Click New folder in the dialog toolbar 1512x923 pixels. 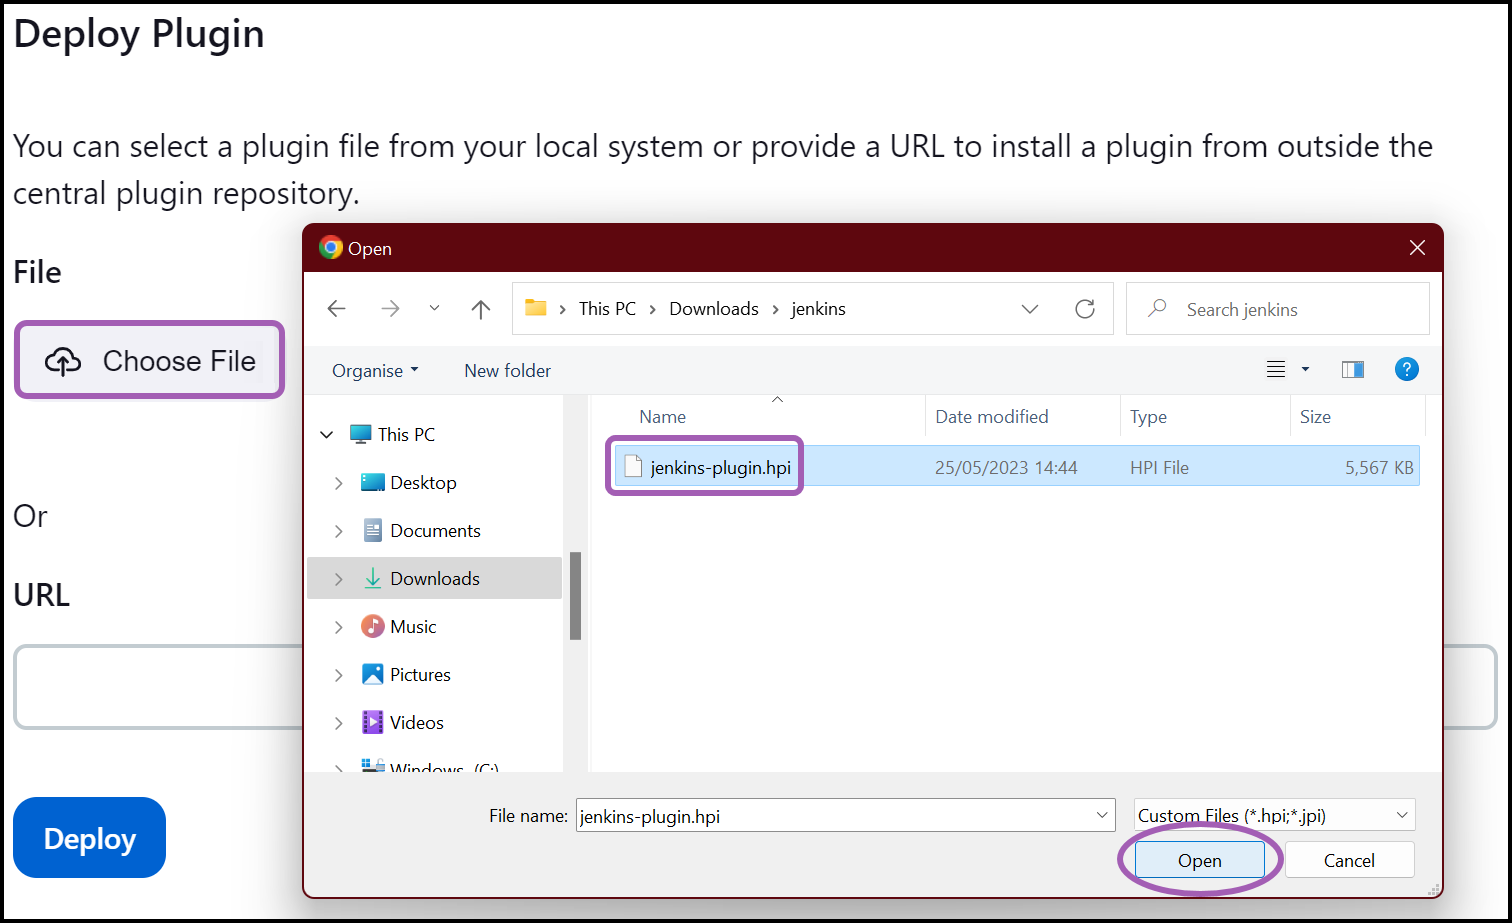coord(507,370)
